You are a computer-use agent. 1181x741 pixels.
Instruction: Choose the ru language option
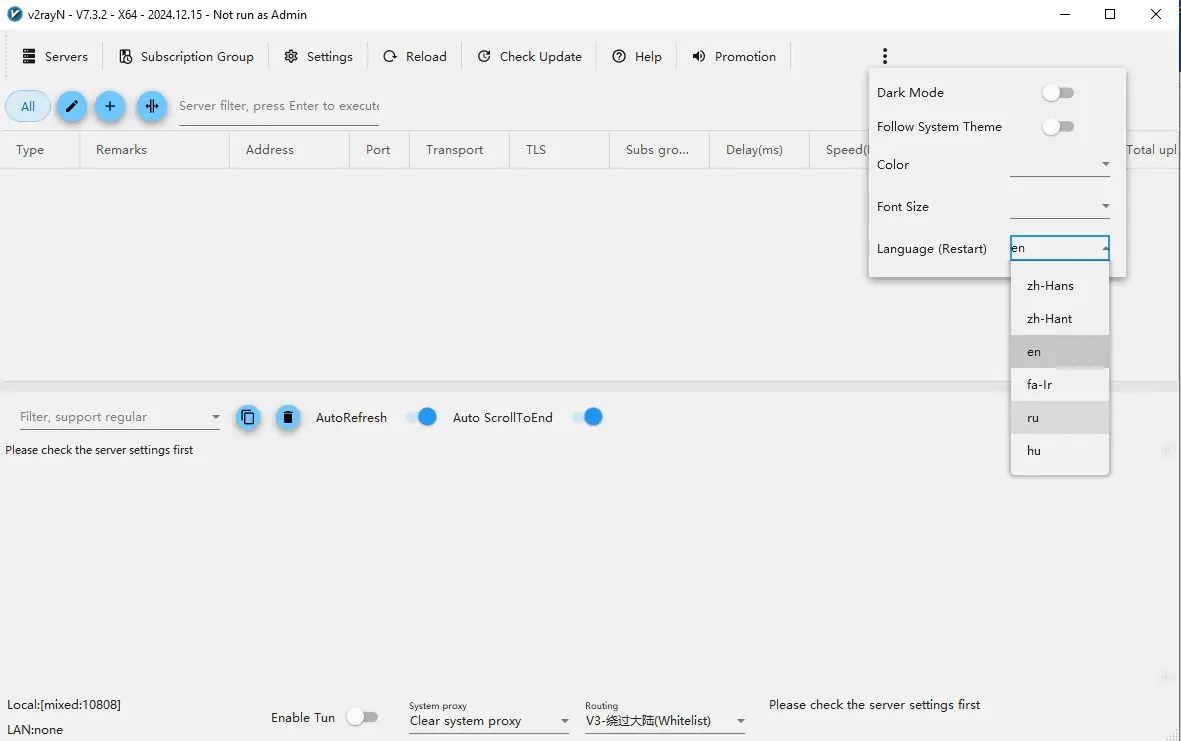[1034, 418]
